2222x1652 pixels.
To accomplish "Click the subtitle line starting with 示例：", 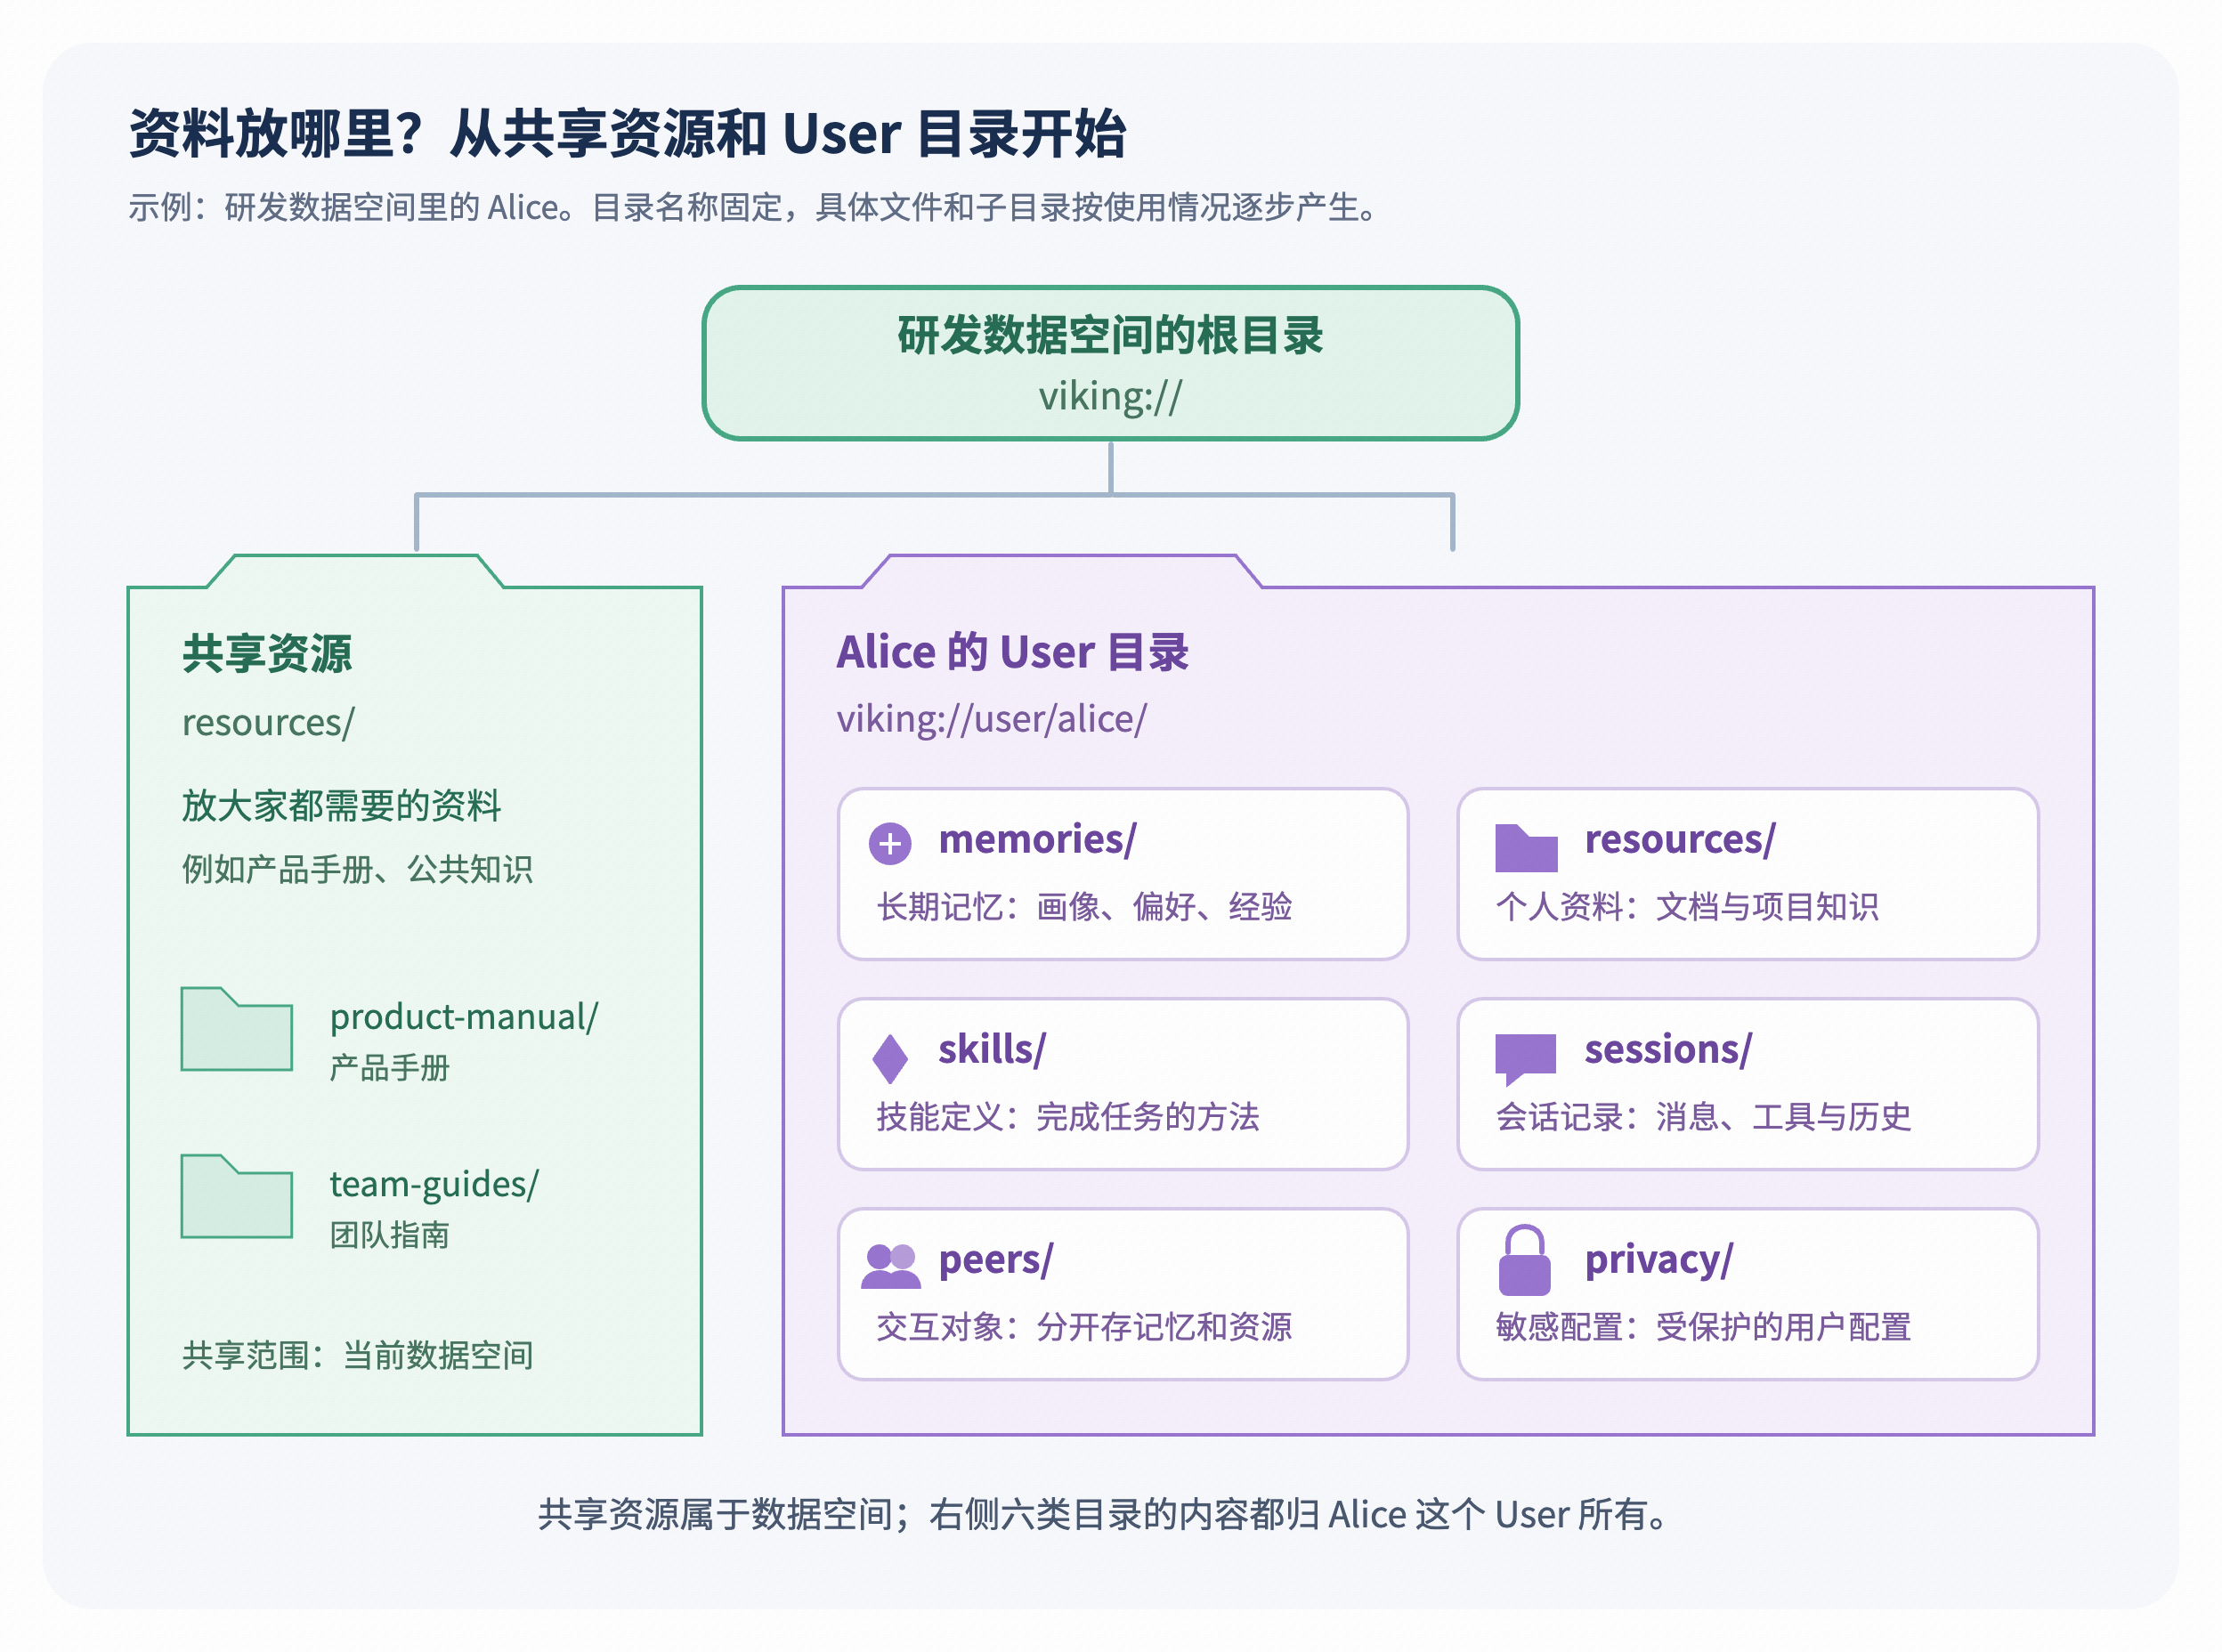I will 756,207.
